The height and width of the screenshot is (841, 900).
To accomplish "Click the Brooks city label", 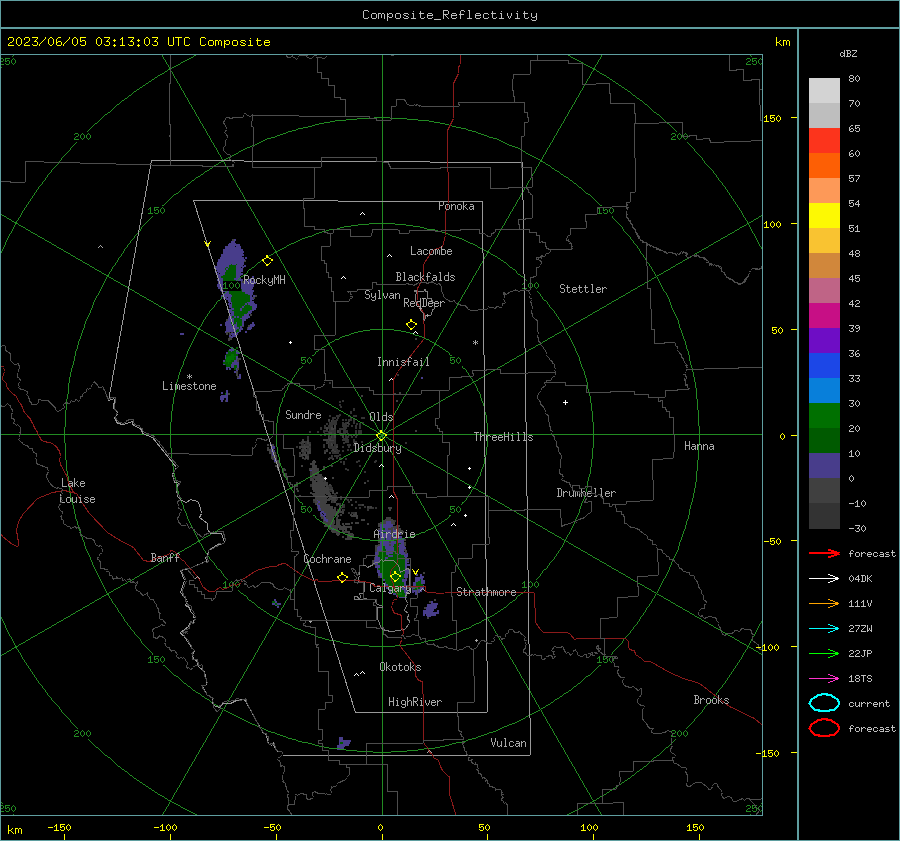I will click(711, 700).
